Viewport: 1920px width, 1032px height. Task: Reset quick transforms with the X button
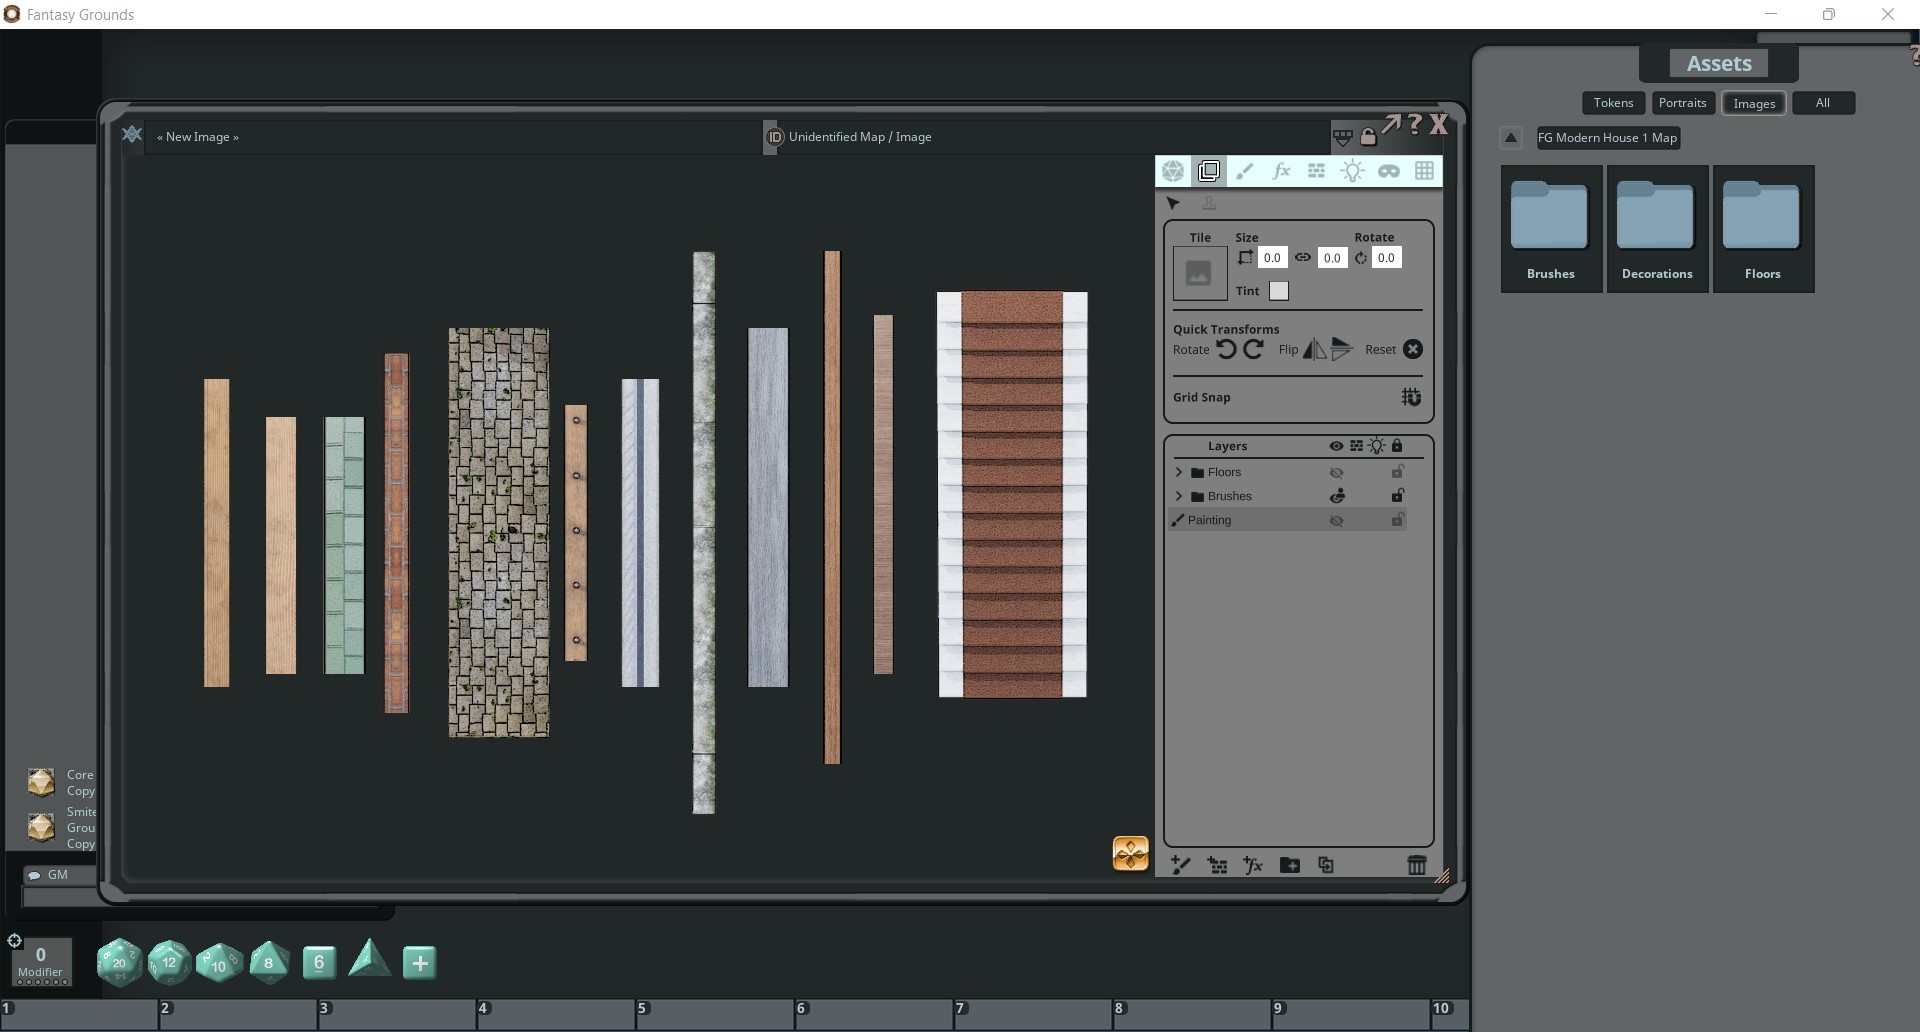pos(1412,349)
